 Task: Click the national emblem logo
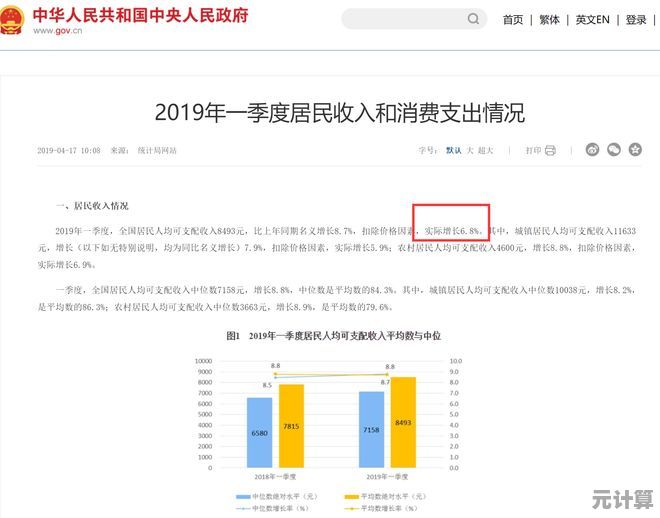pyautogui.click(x=14, y=20)
